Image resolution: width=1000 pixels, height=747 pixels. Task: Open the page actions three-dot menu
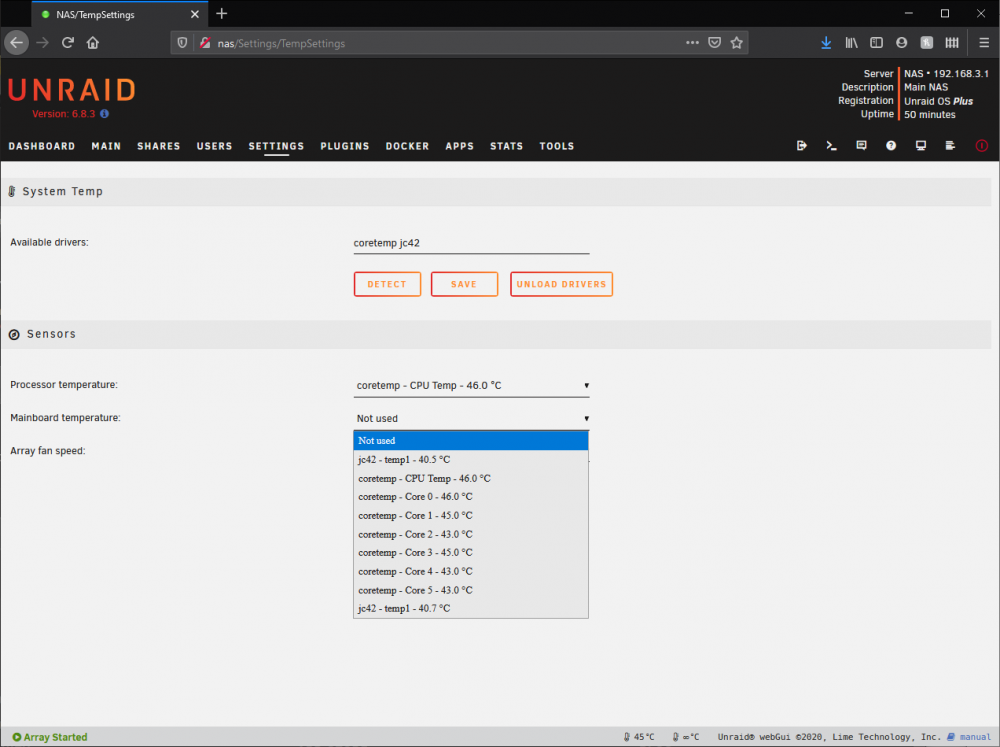click(x=692, y=43)
